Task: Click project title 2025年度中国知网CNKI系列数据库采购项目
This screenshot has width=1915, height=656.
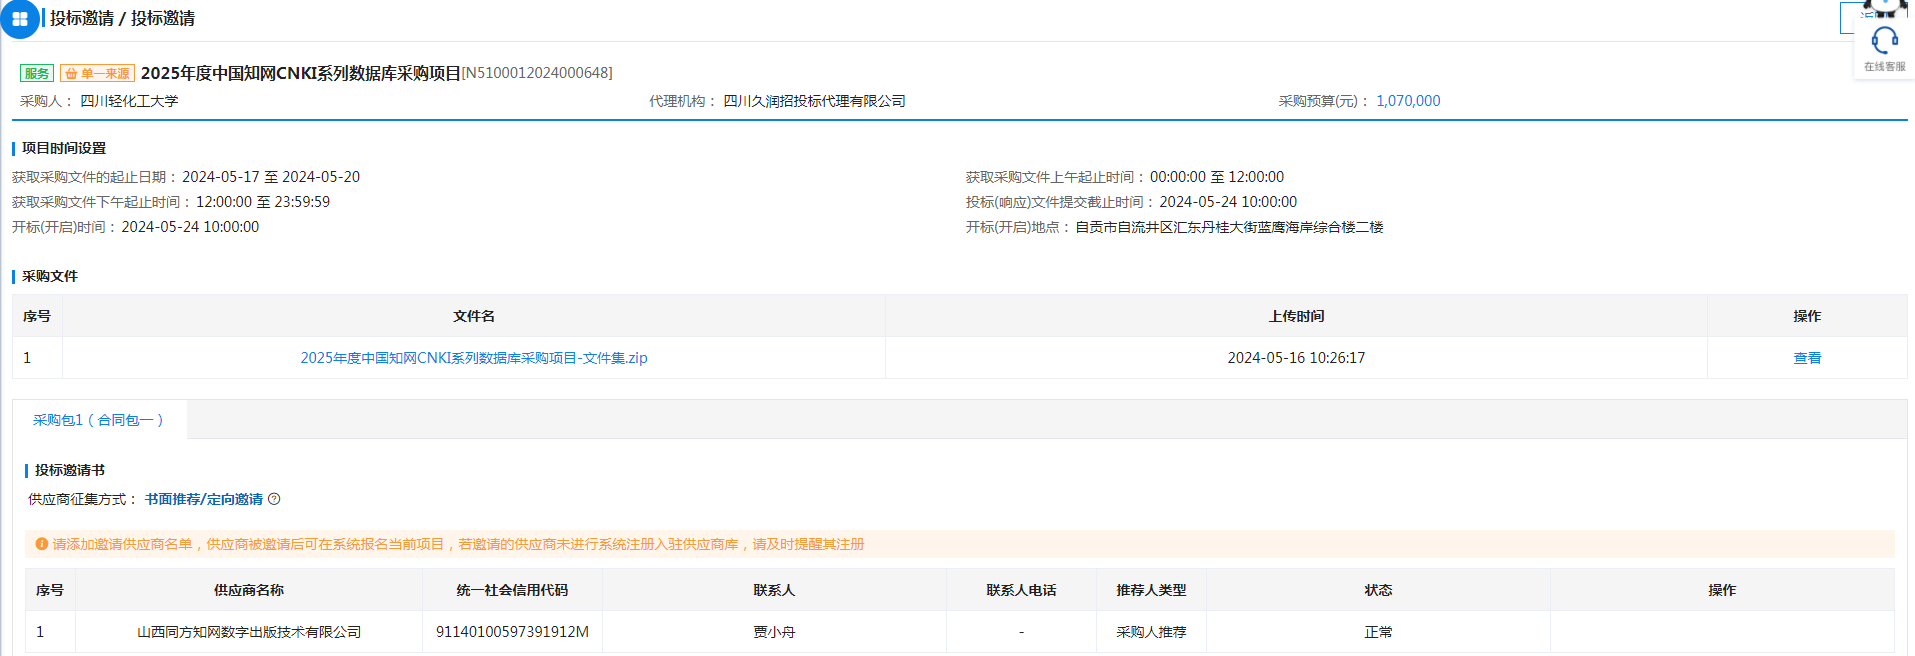Action: 300,73
